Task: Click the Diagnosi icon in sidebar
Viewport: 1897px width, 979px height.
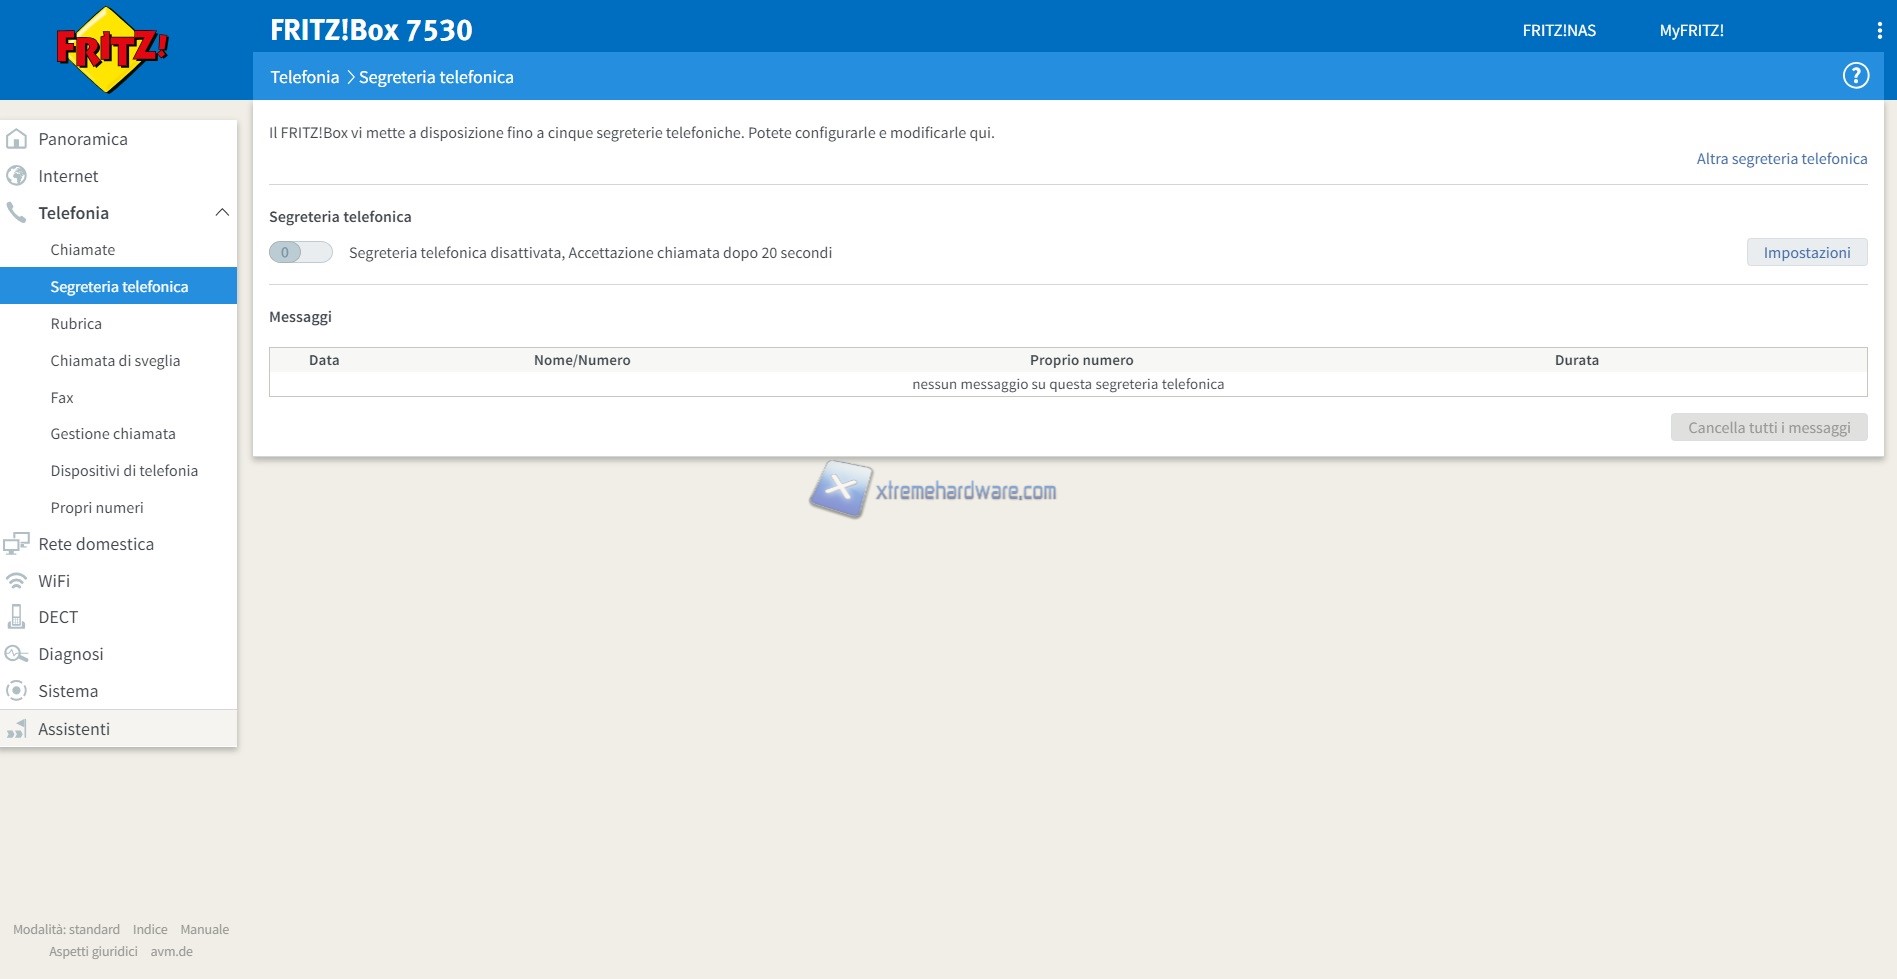Action: coord(17,654)
